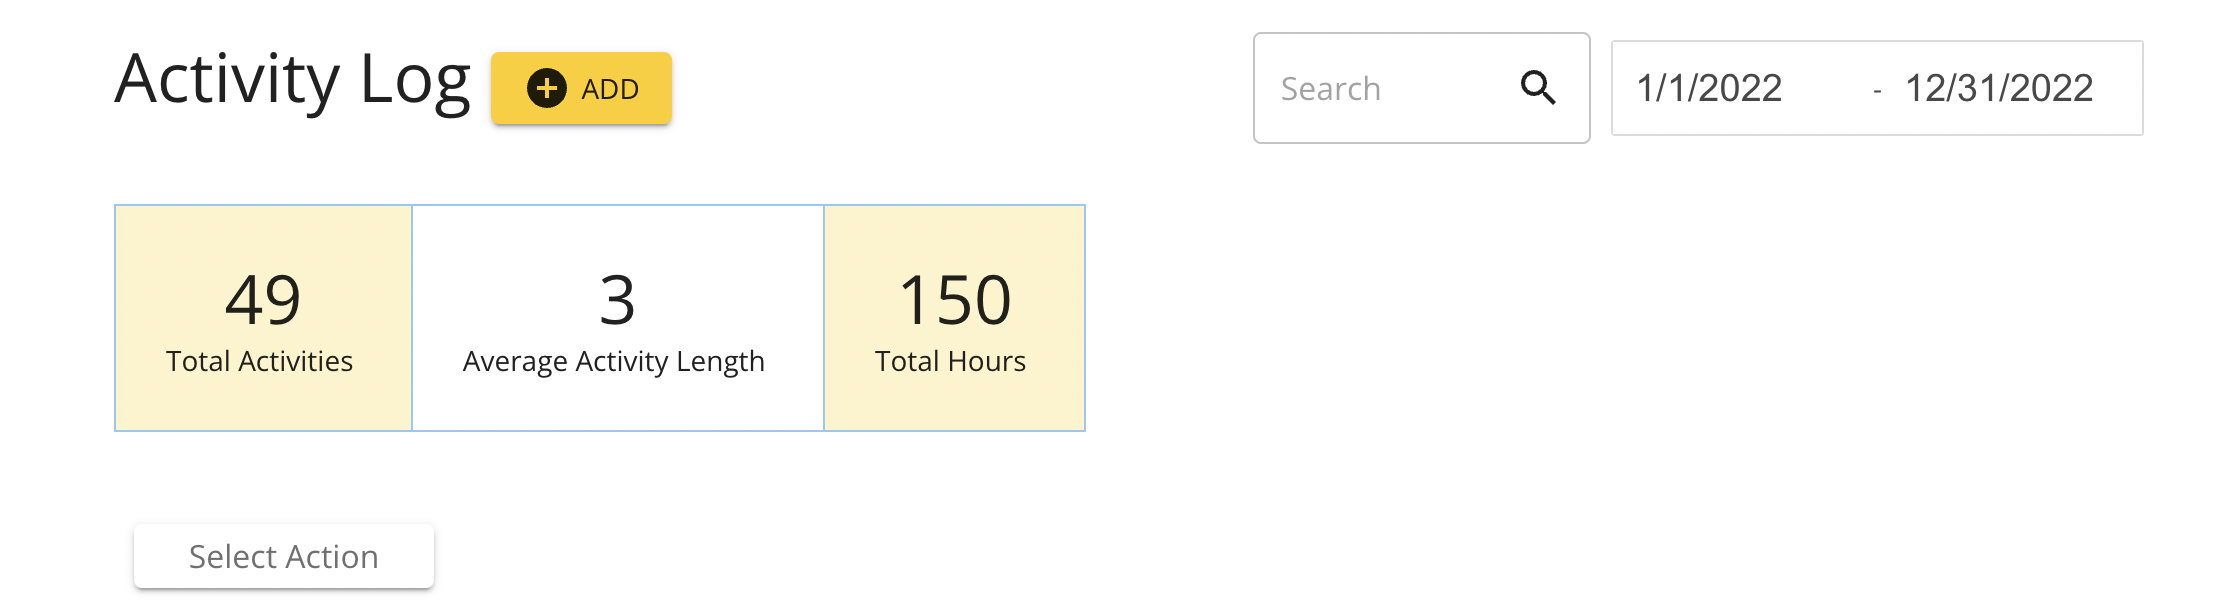Click the number 3 average value

point(617,299)
